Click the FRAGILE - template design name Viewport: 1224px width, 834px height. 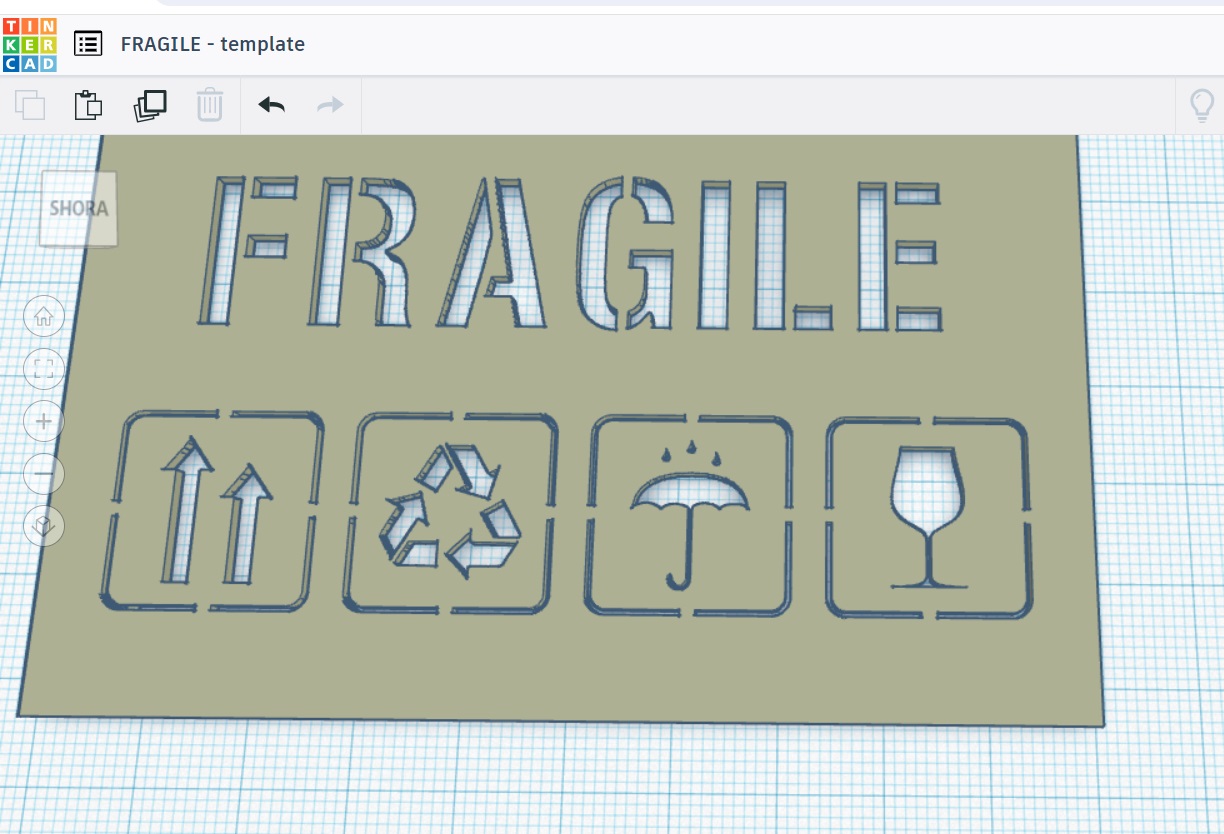pos(213,44)
